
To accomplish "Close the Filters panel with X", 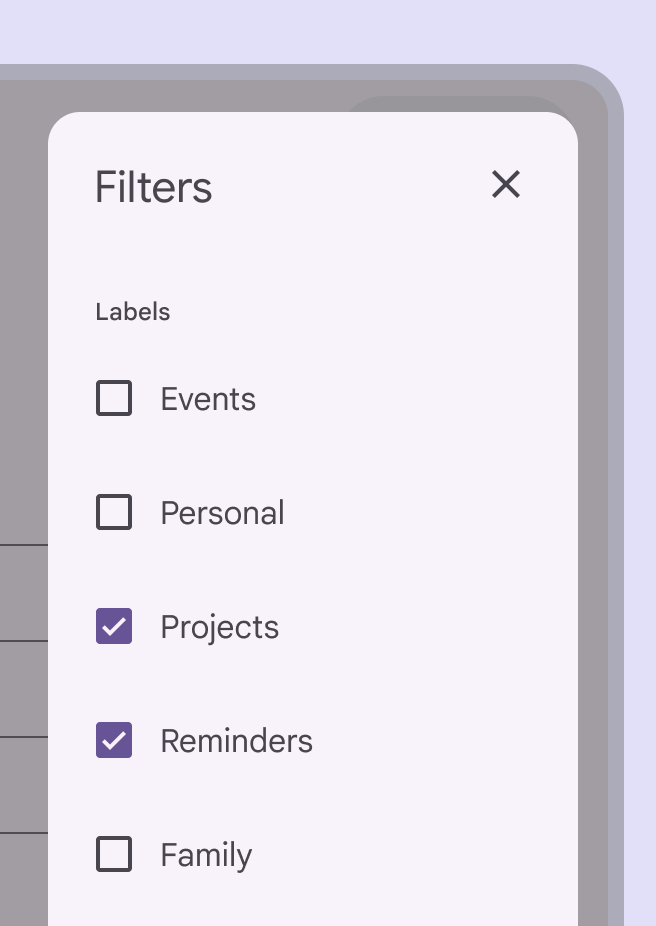I will [x=506, y=184].
